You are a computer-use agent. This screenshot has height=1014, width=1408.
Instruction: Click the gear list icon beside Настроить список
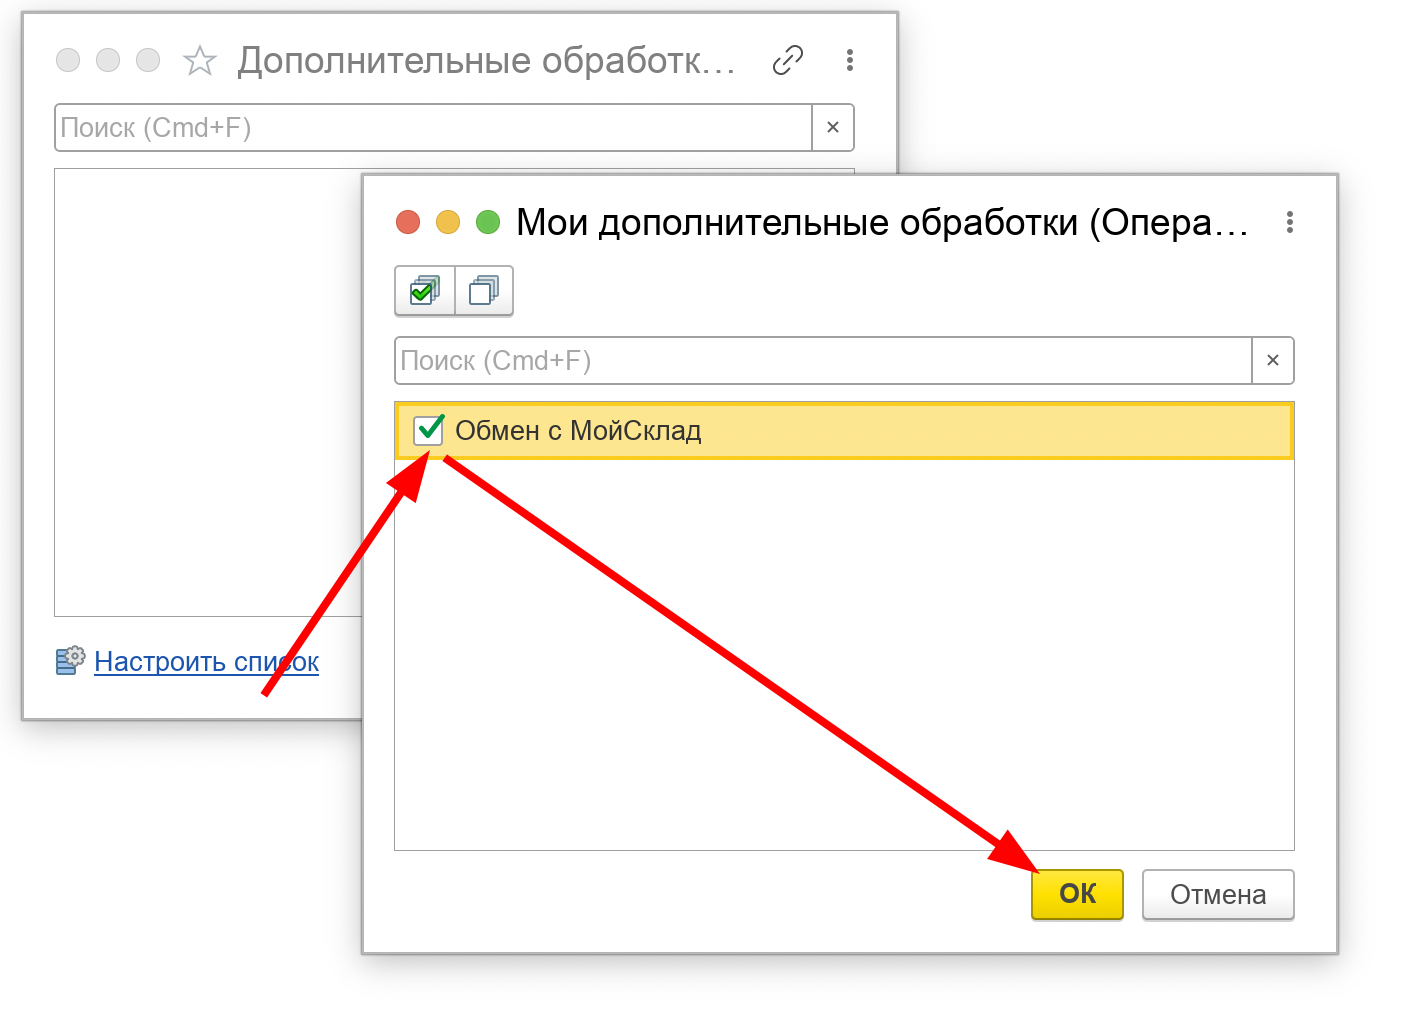coord(70,661)
